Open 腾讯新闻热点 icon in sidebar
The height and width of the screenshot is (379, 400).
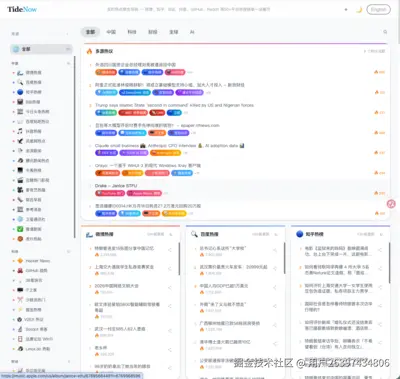coord(20,160)
